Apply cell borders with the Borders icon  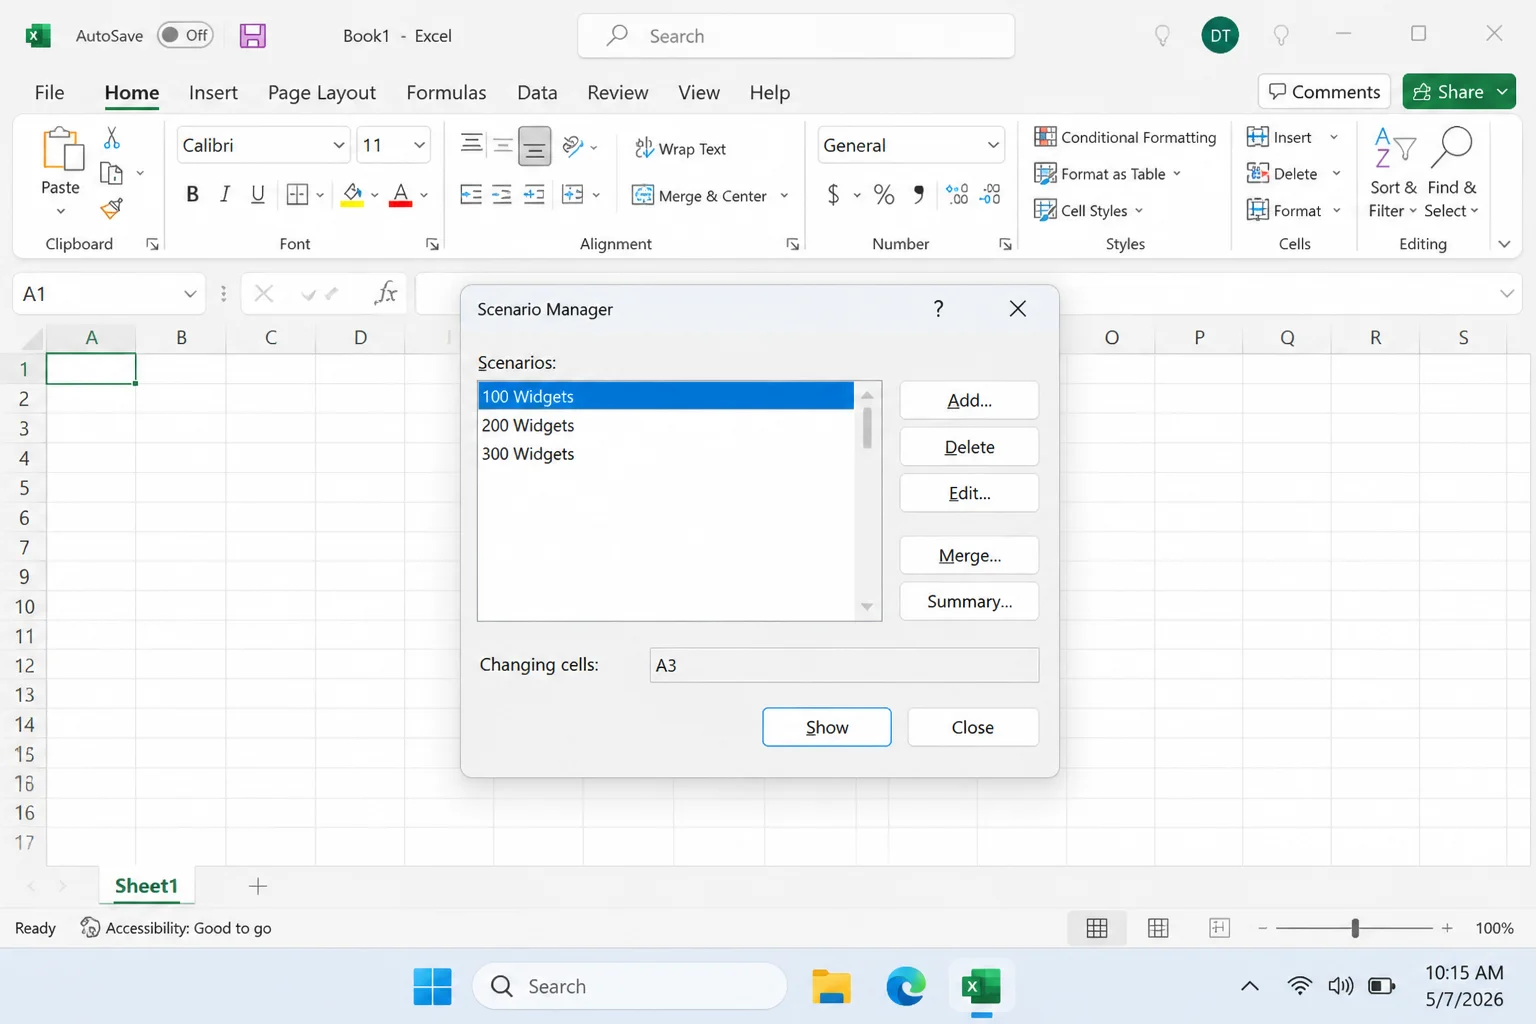pyautogui.click(x=297, y=195)
